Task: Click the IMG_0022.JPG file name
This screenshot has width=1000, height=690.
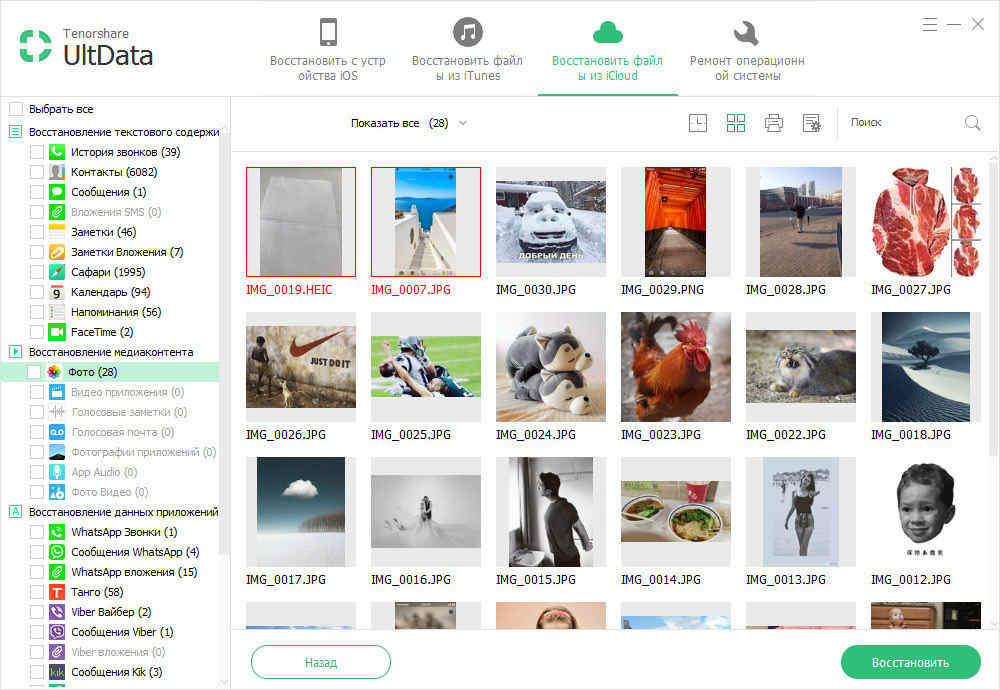Action: (x=786, y=435)
